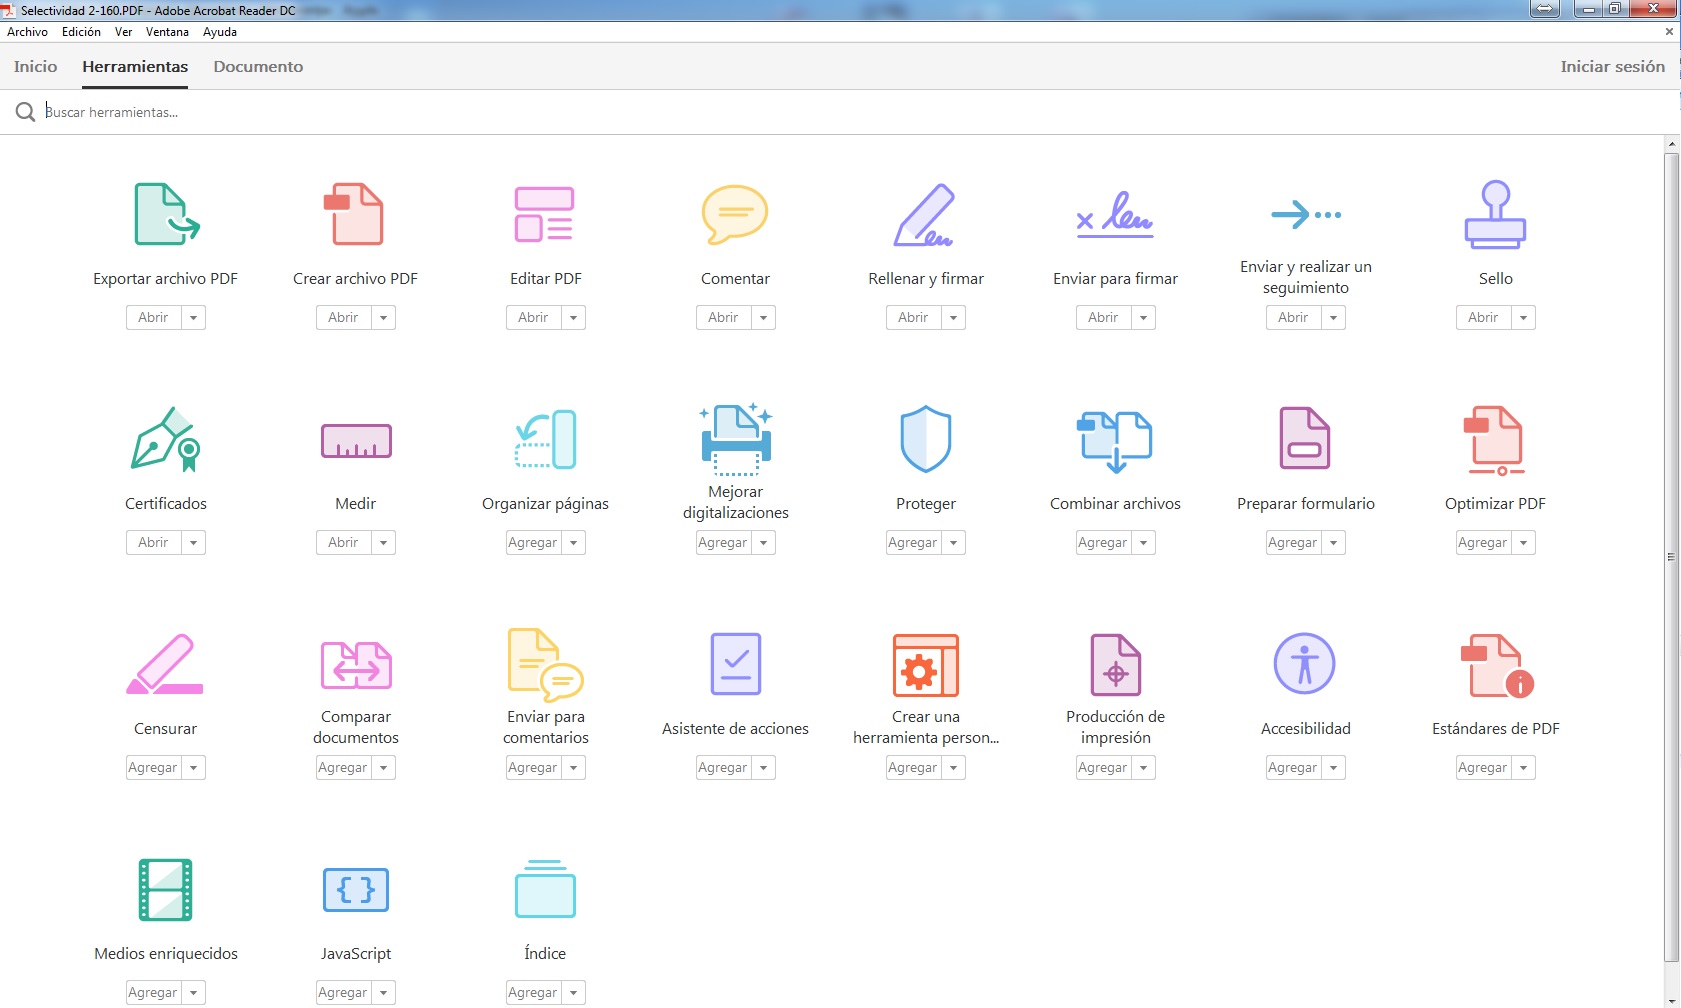Click the Sello stamp icon

1495,214
